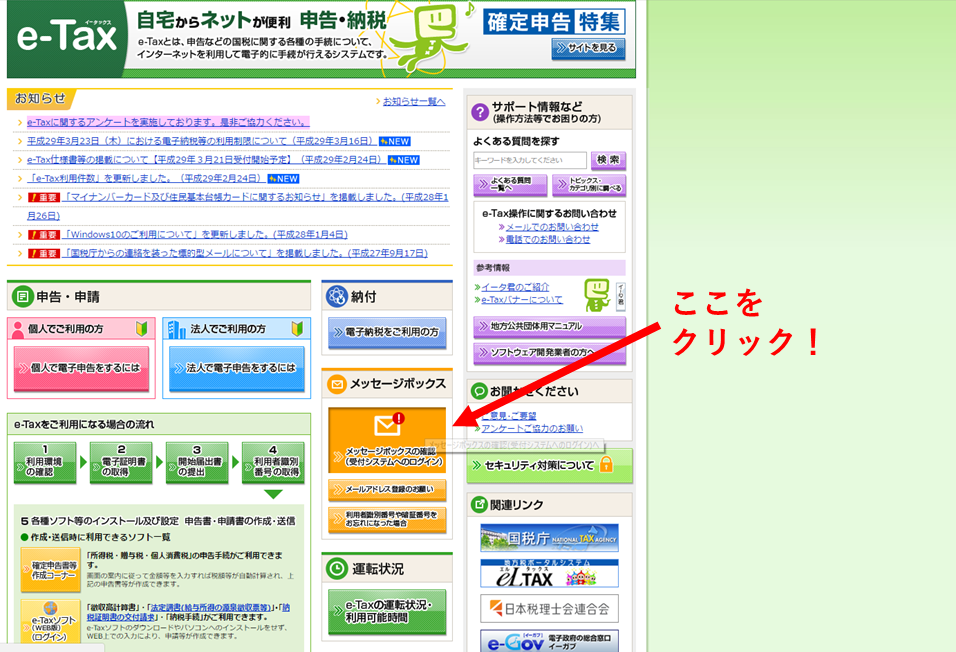Click the e-Gov 電子政府の総合窓口 banner
The image size is (956, 652).
(549, 641)
